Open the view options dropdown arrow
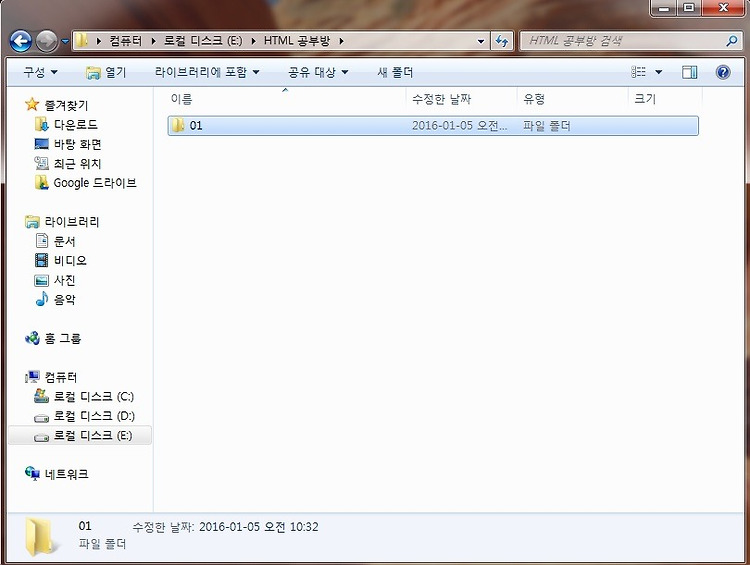The width and height of the screenshot is (750, 565). pos(659,72)
